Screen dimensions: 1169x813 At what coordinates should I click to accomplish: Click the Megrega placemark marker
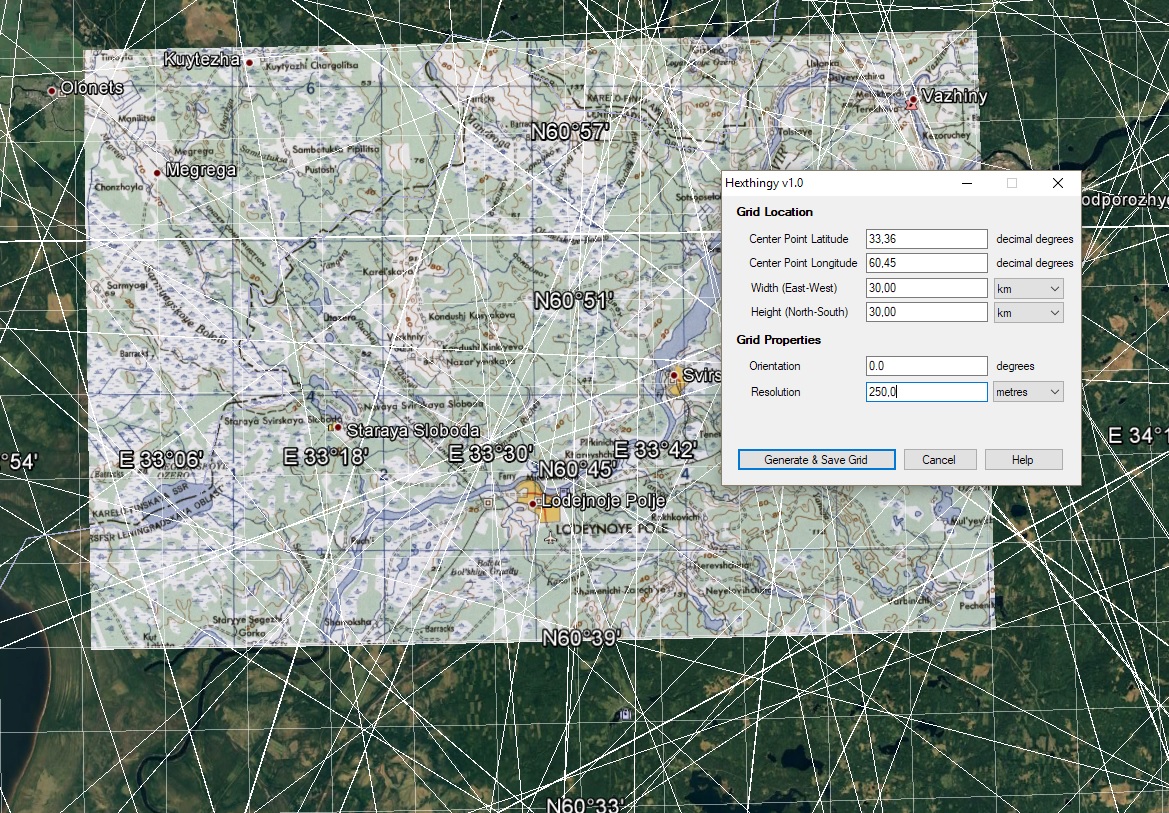click(157, 173)
